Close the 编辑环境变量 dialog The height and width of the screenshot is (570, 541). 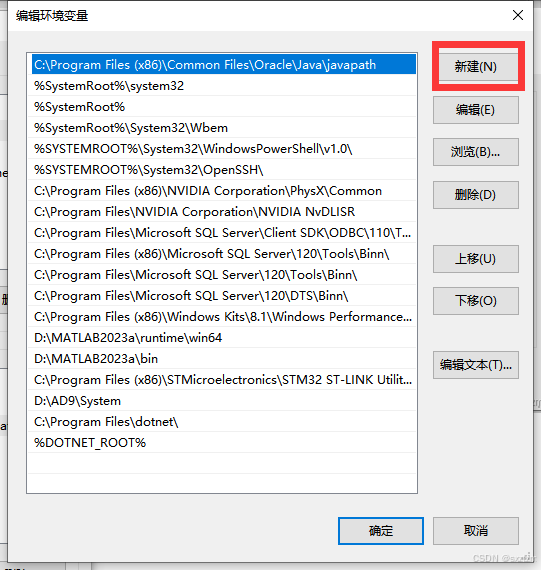tap(518, 15)
